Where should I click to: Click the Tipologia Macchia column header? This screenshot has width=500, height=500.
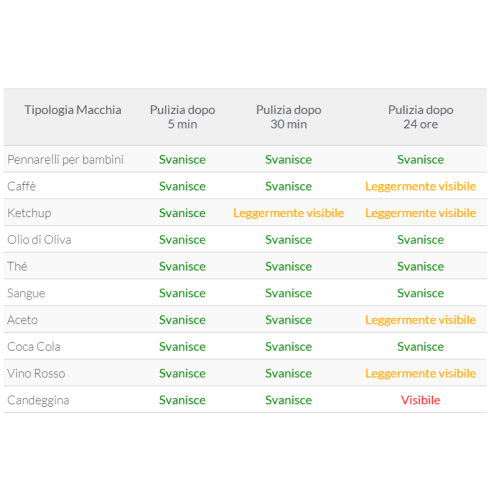tap(73, 110)
